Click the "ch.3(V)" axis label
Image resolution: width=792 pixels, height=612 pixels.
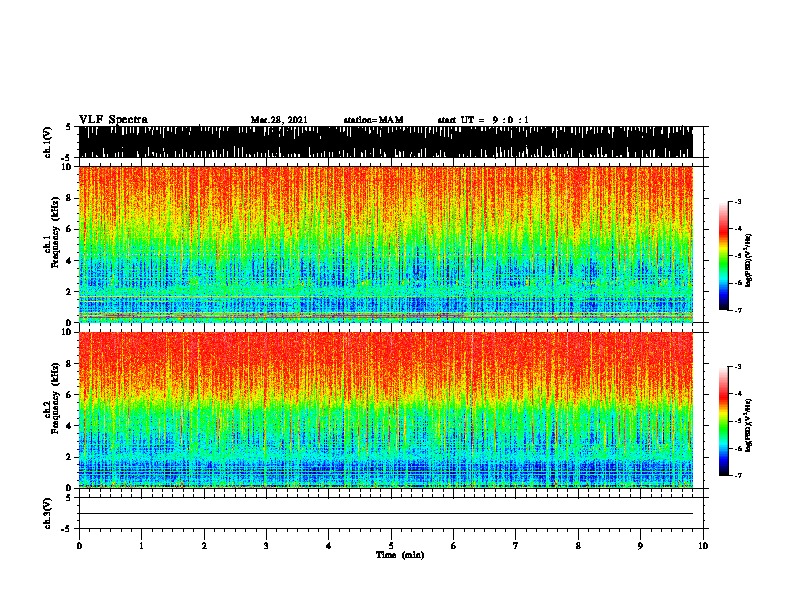(47, 513)
